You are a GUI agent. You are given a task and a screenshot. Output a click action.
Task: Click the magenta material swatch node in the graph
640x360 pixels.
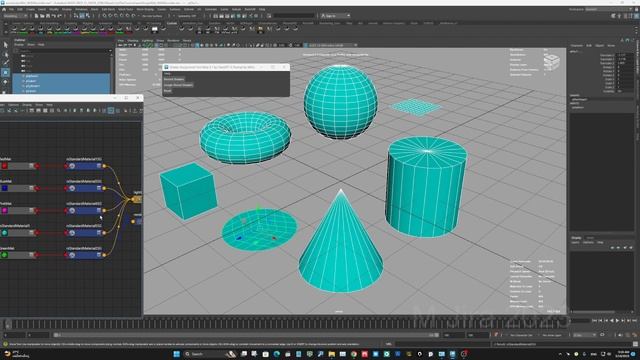click(x=4, y=211)
